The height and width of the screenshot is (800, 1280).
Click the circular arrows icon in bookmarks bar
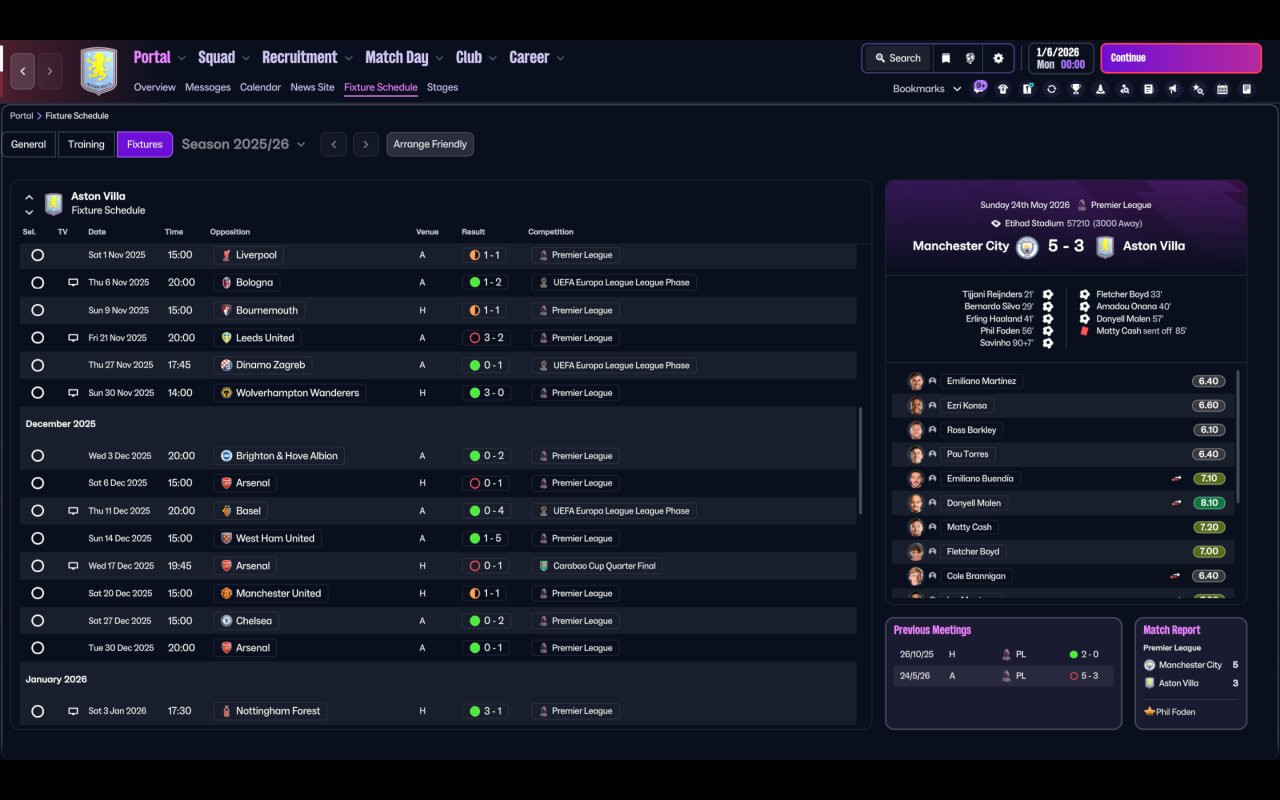point(1051,89)
